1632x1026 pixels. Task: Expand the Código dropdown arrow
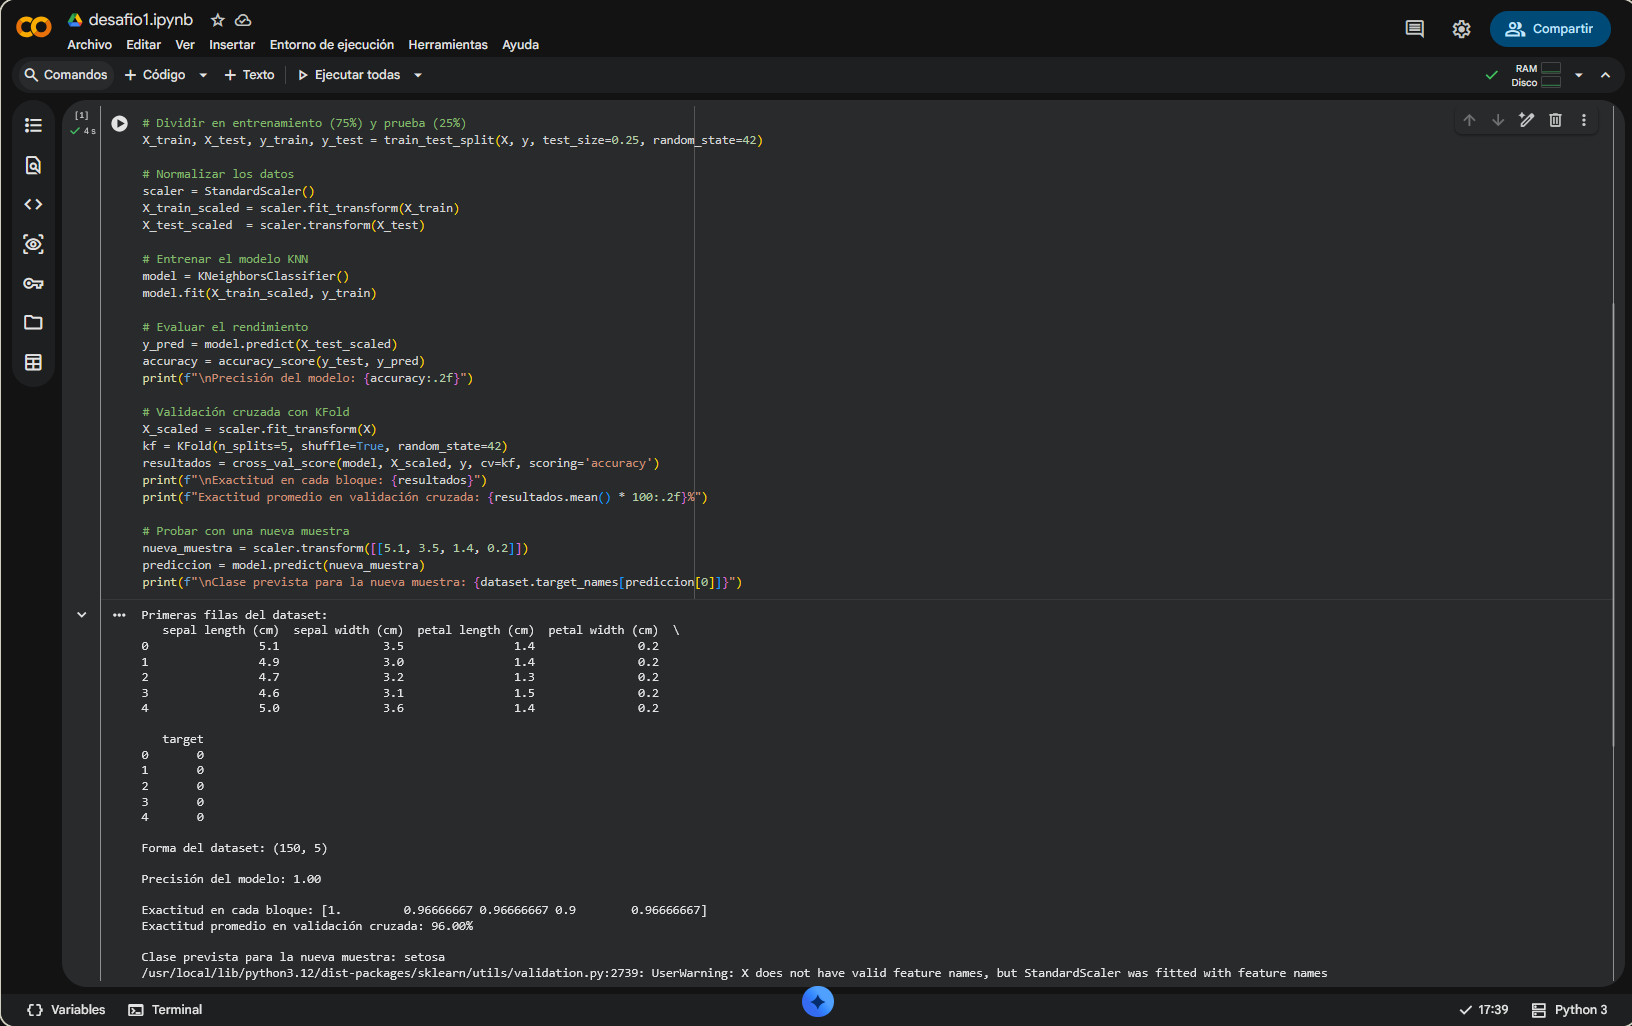(203, 75)
